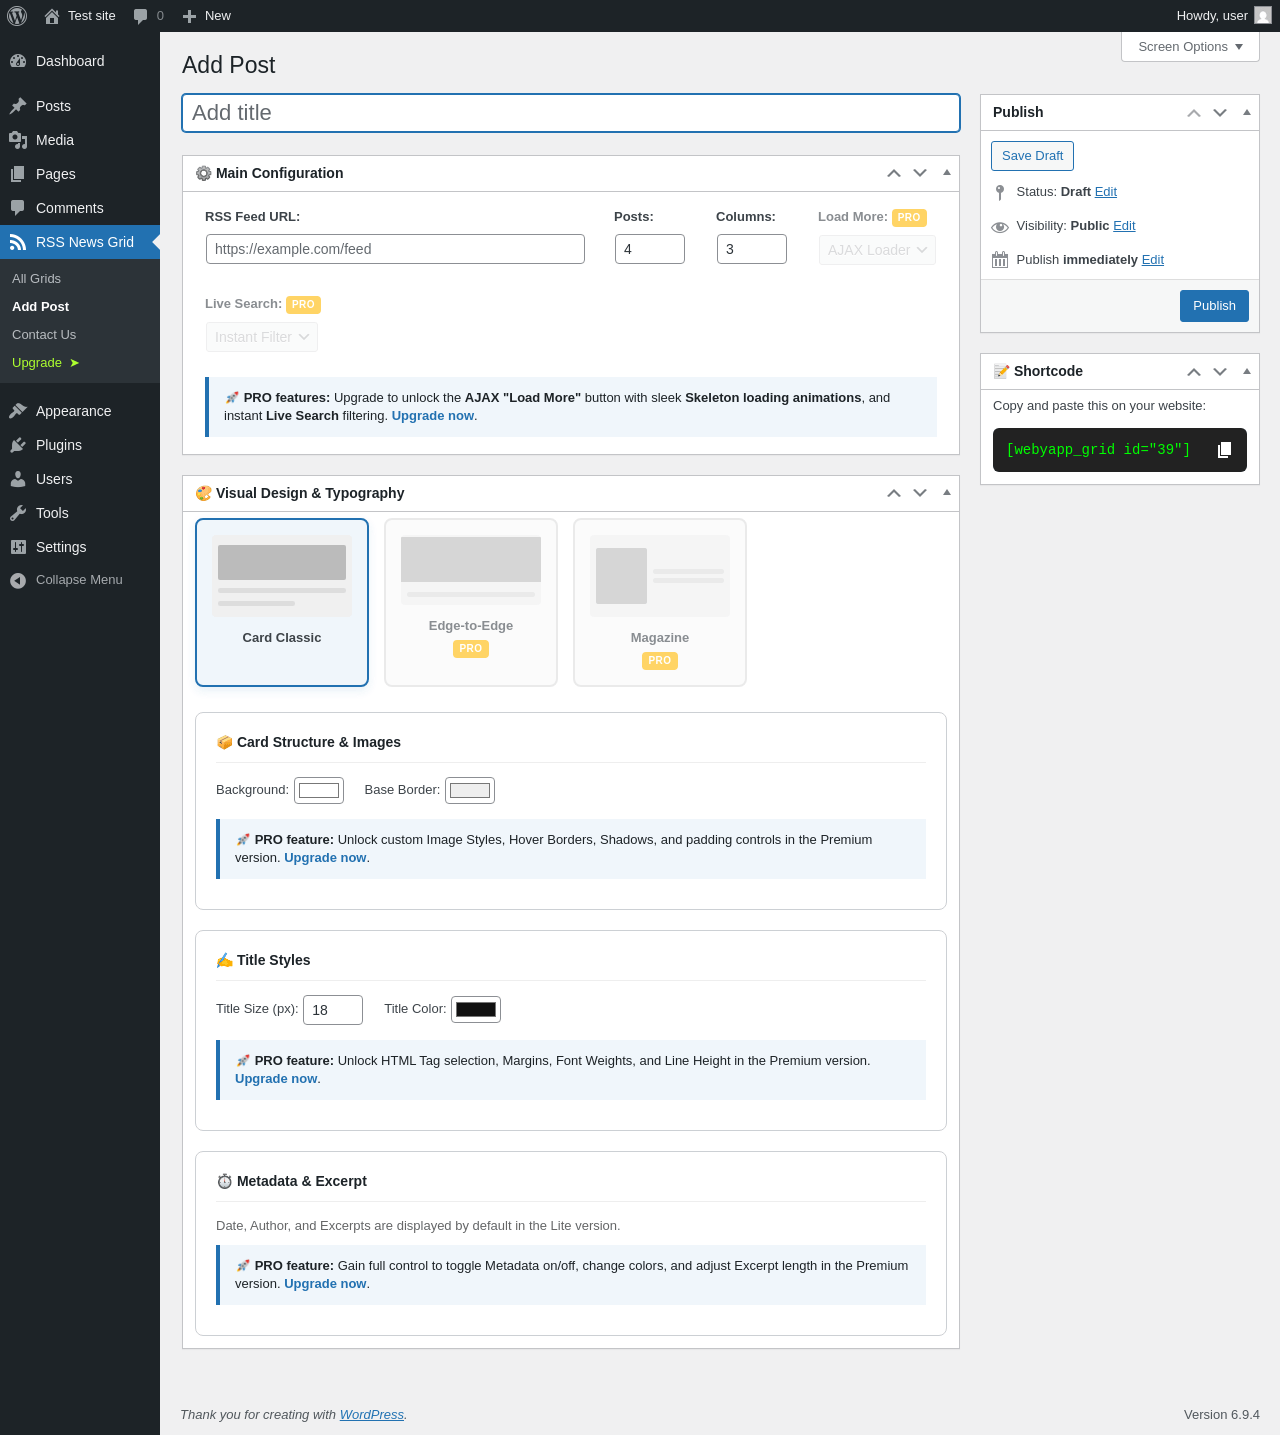The image size is (1280, 1435).
Task: Click the Columns number field
Action: click(752, 249)
